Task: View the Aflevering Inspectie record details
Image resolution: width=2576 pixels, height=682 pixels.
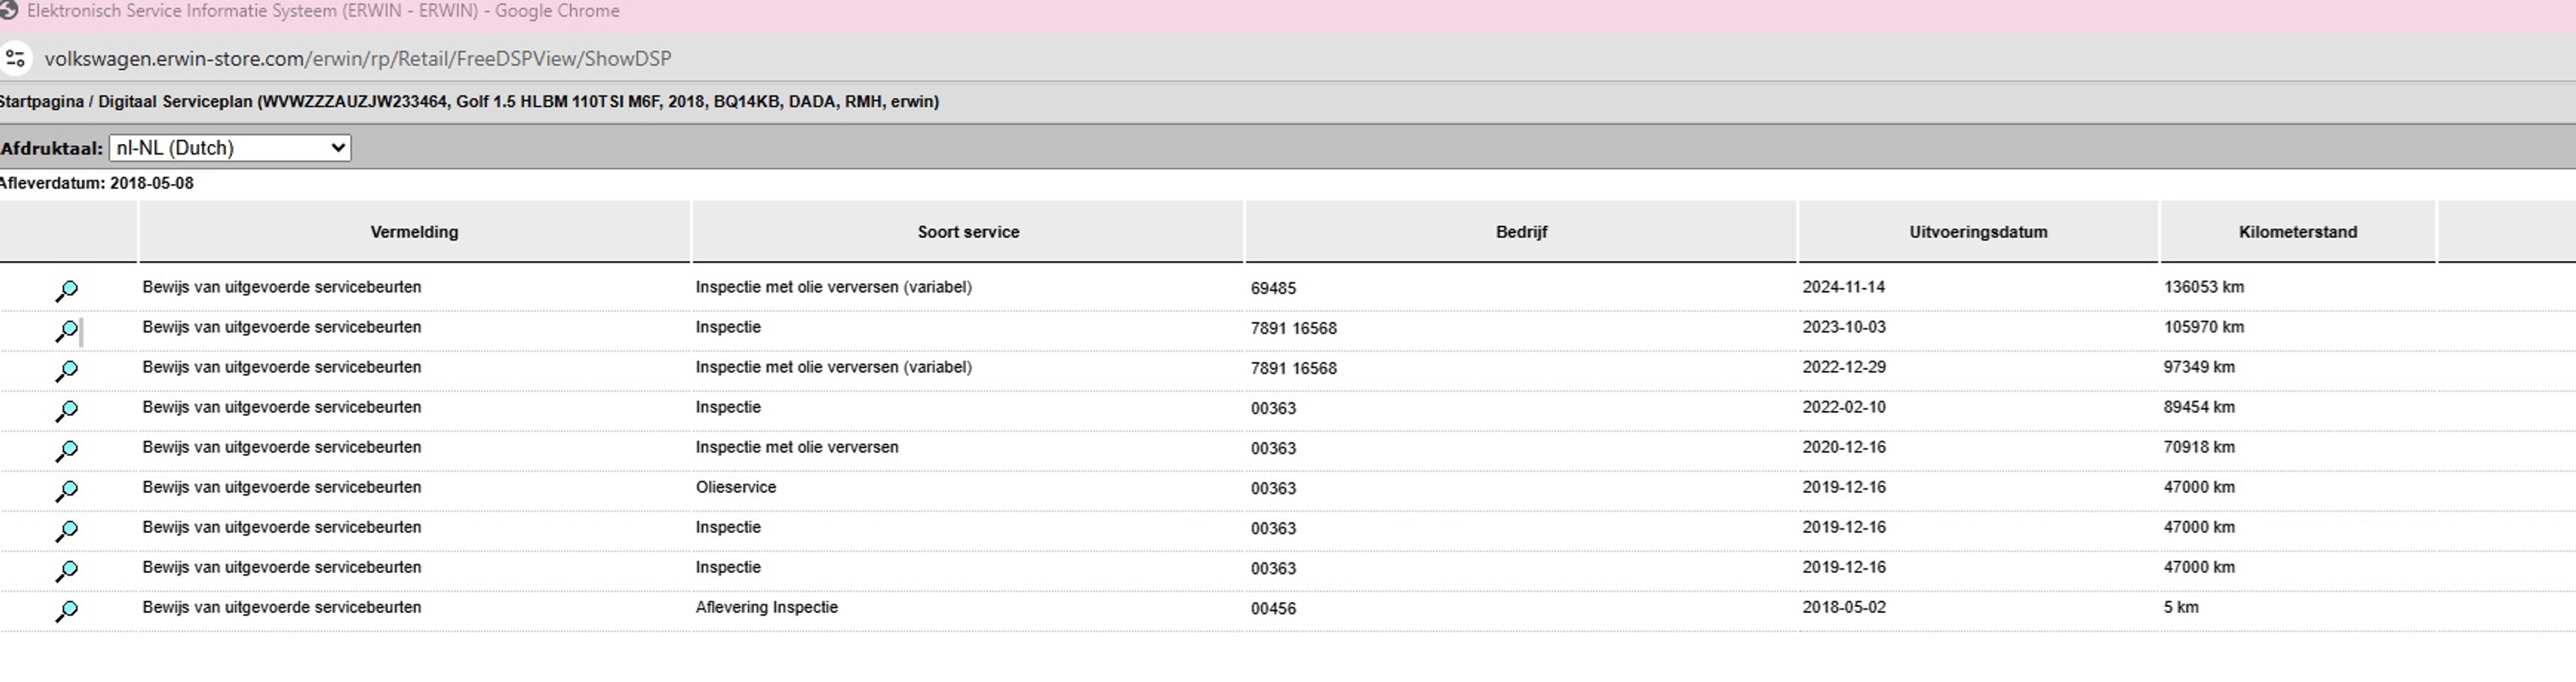Action: coord(66,610)
